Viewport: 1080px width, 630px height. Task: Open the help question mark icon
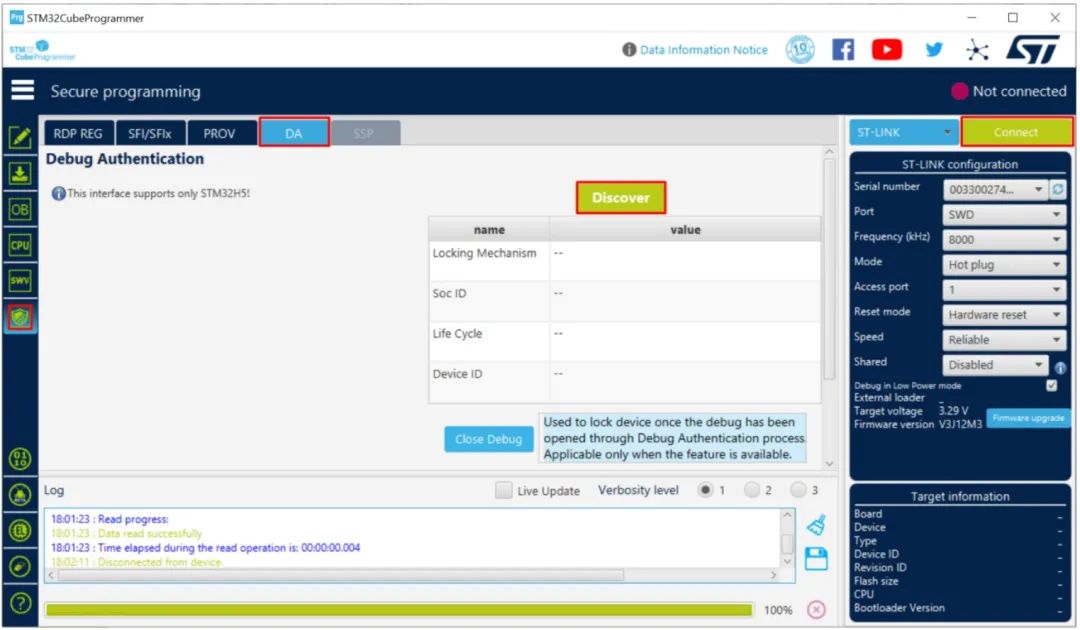20,603
